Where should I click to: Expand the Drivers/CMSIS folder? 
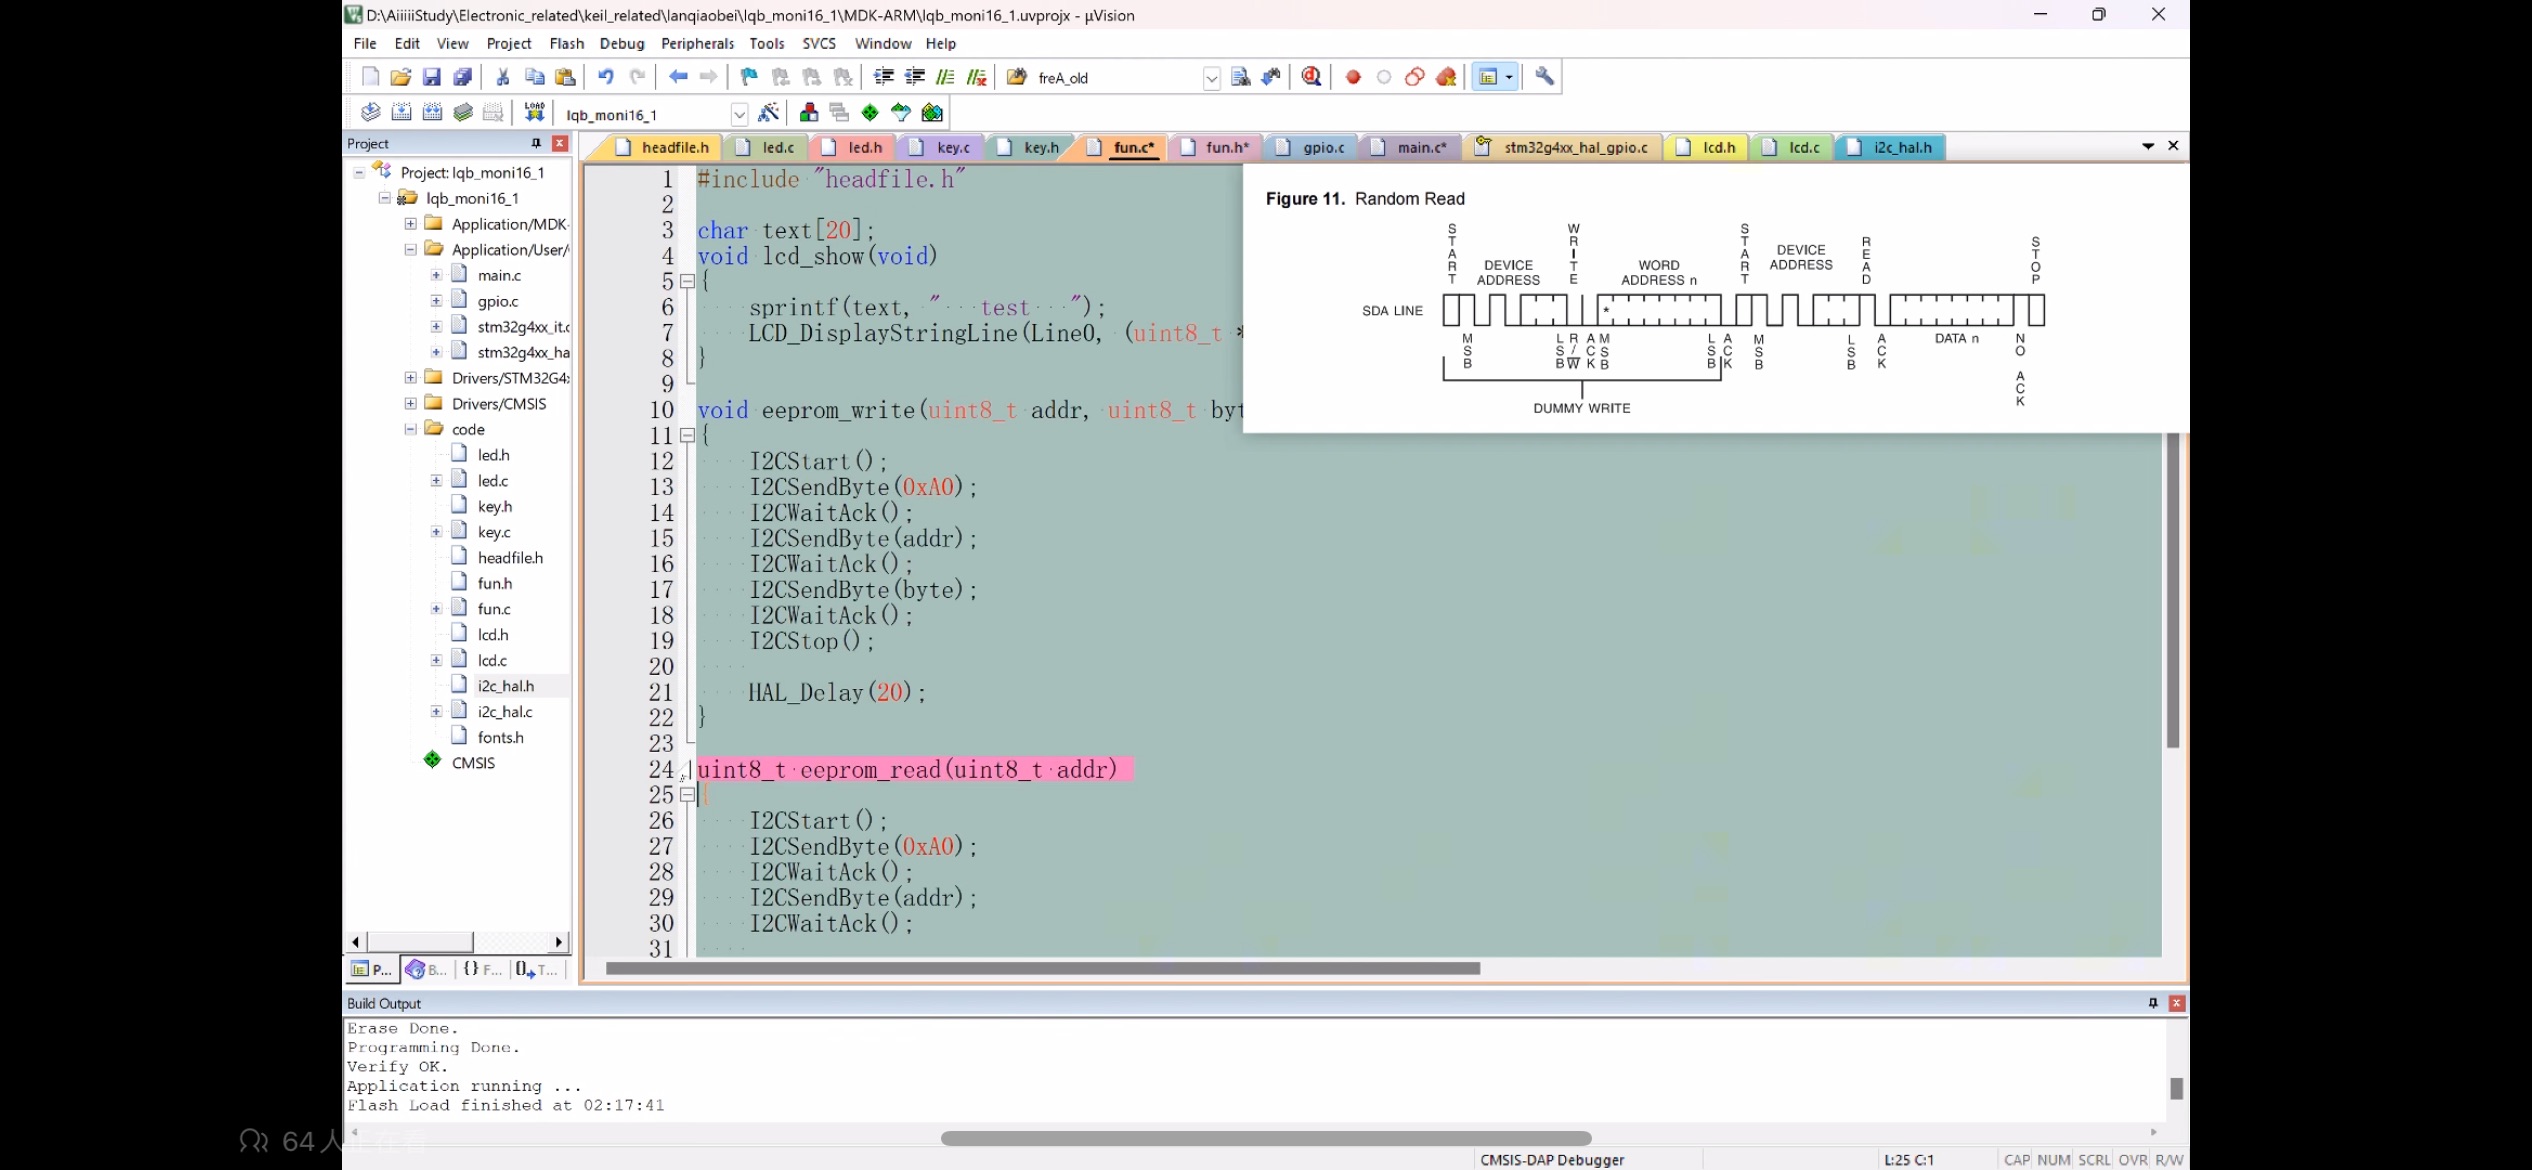click(410, 403)
